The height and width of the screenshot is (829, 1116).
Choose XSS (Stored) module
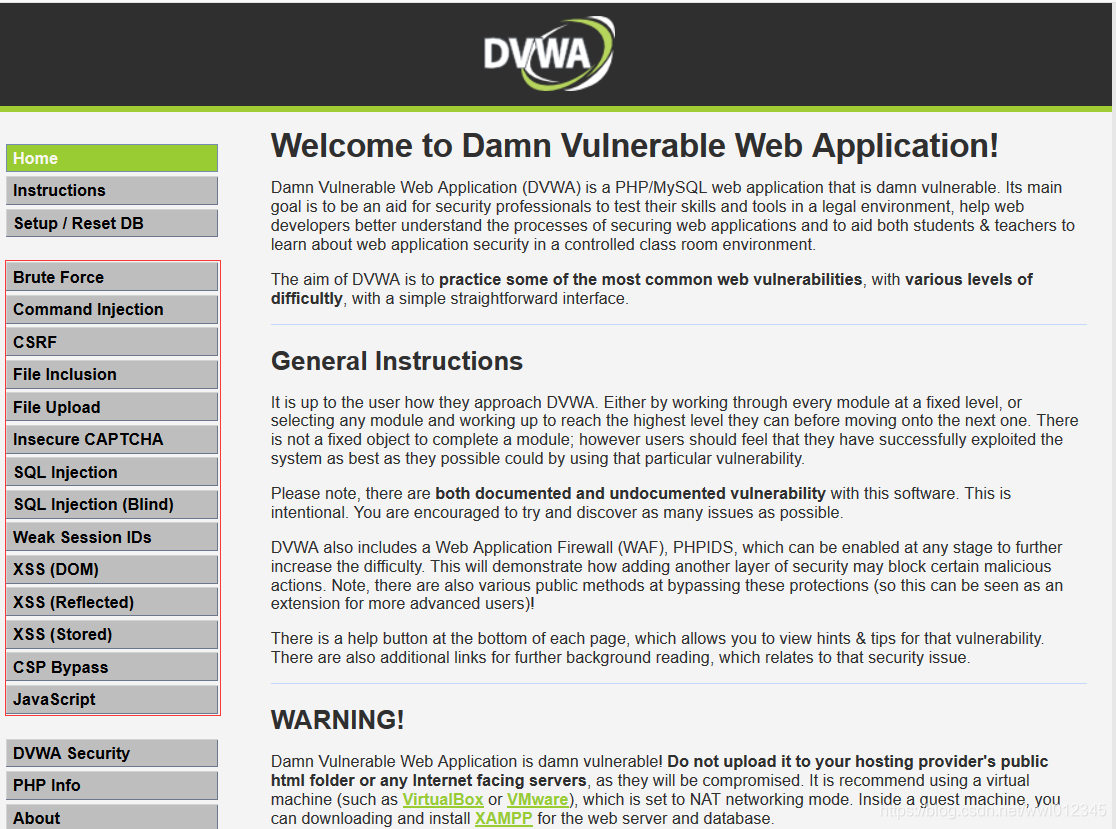(x=112, y=635)
